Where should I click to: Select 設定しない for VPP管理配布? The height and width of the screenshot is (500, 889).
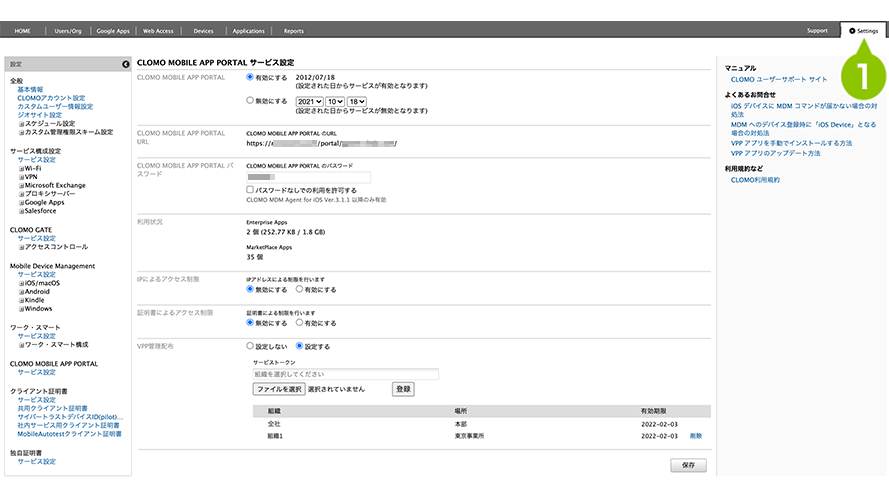249,346
